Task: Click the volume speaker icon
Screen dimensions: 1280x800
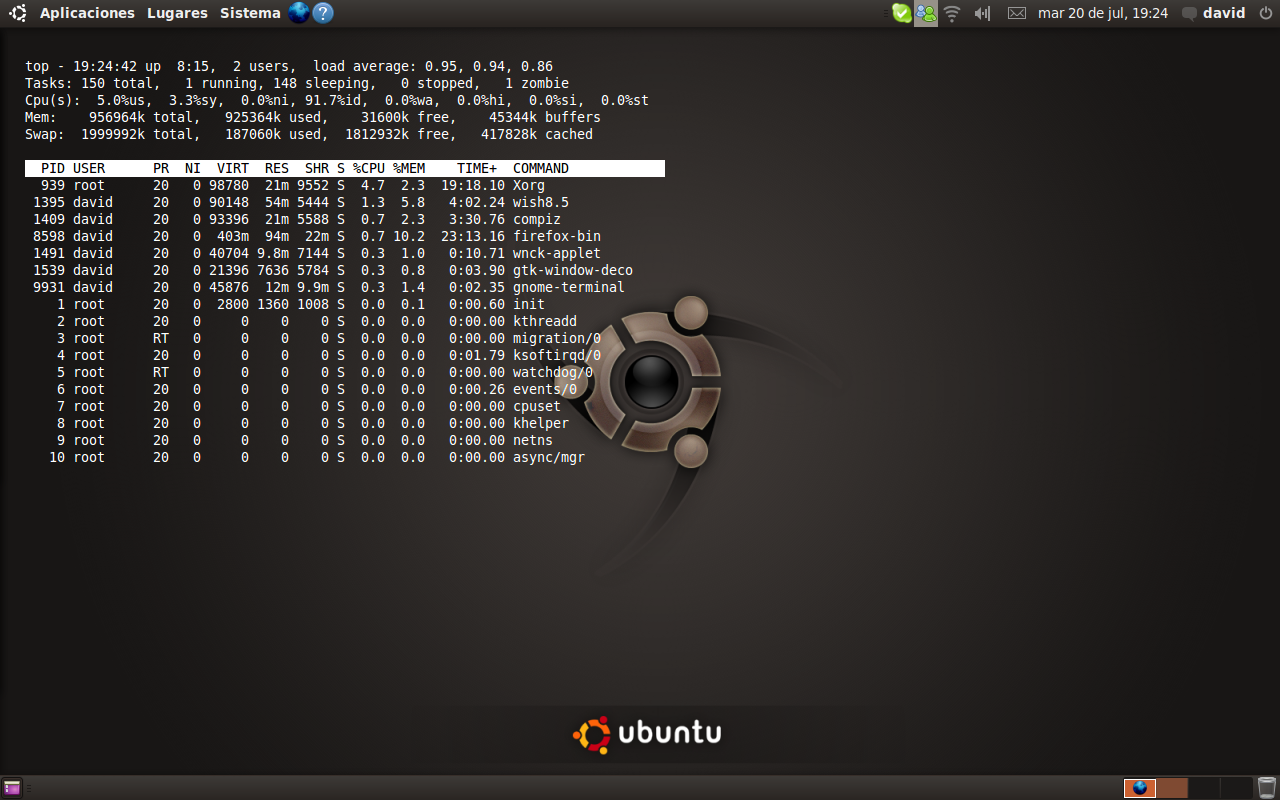Action: click(982, 13)
